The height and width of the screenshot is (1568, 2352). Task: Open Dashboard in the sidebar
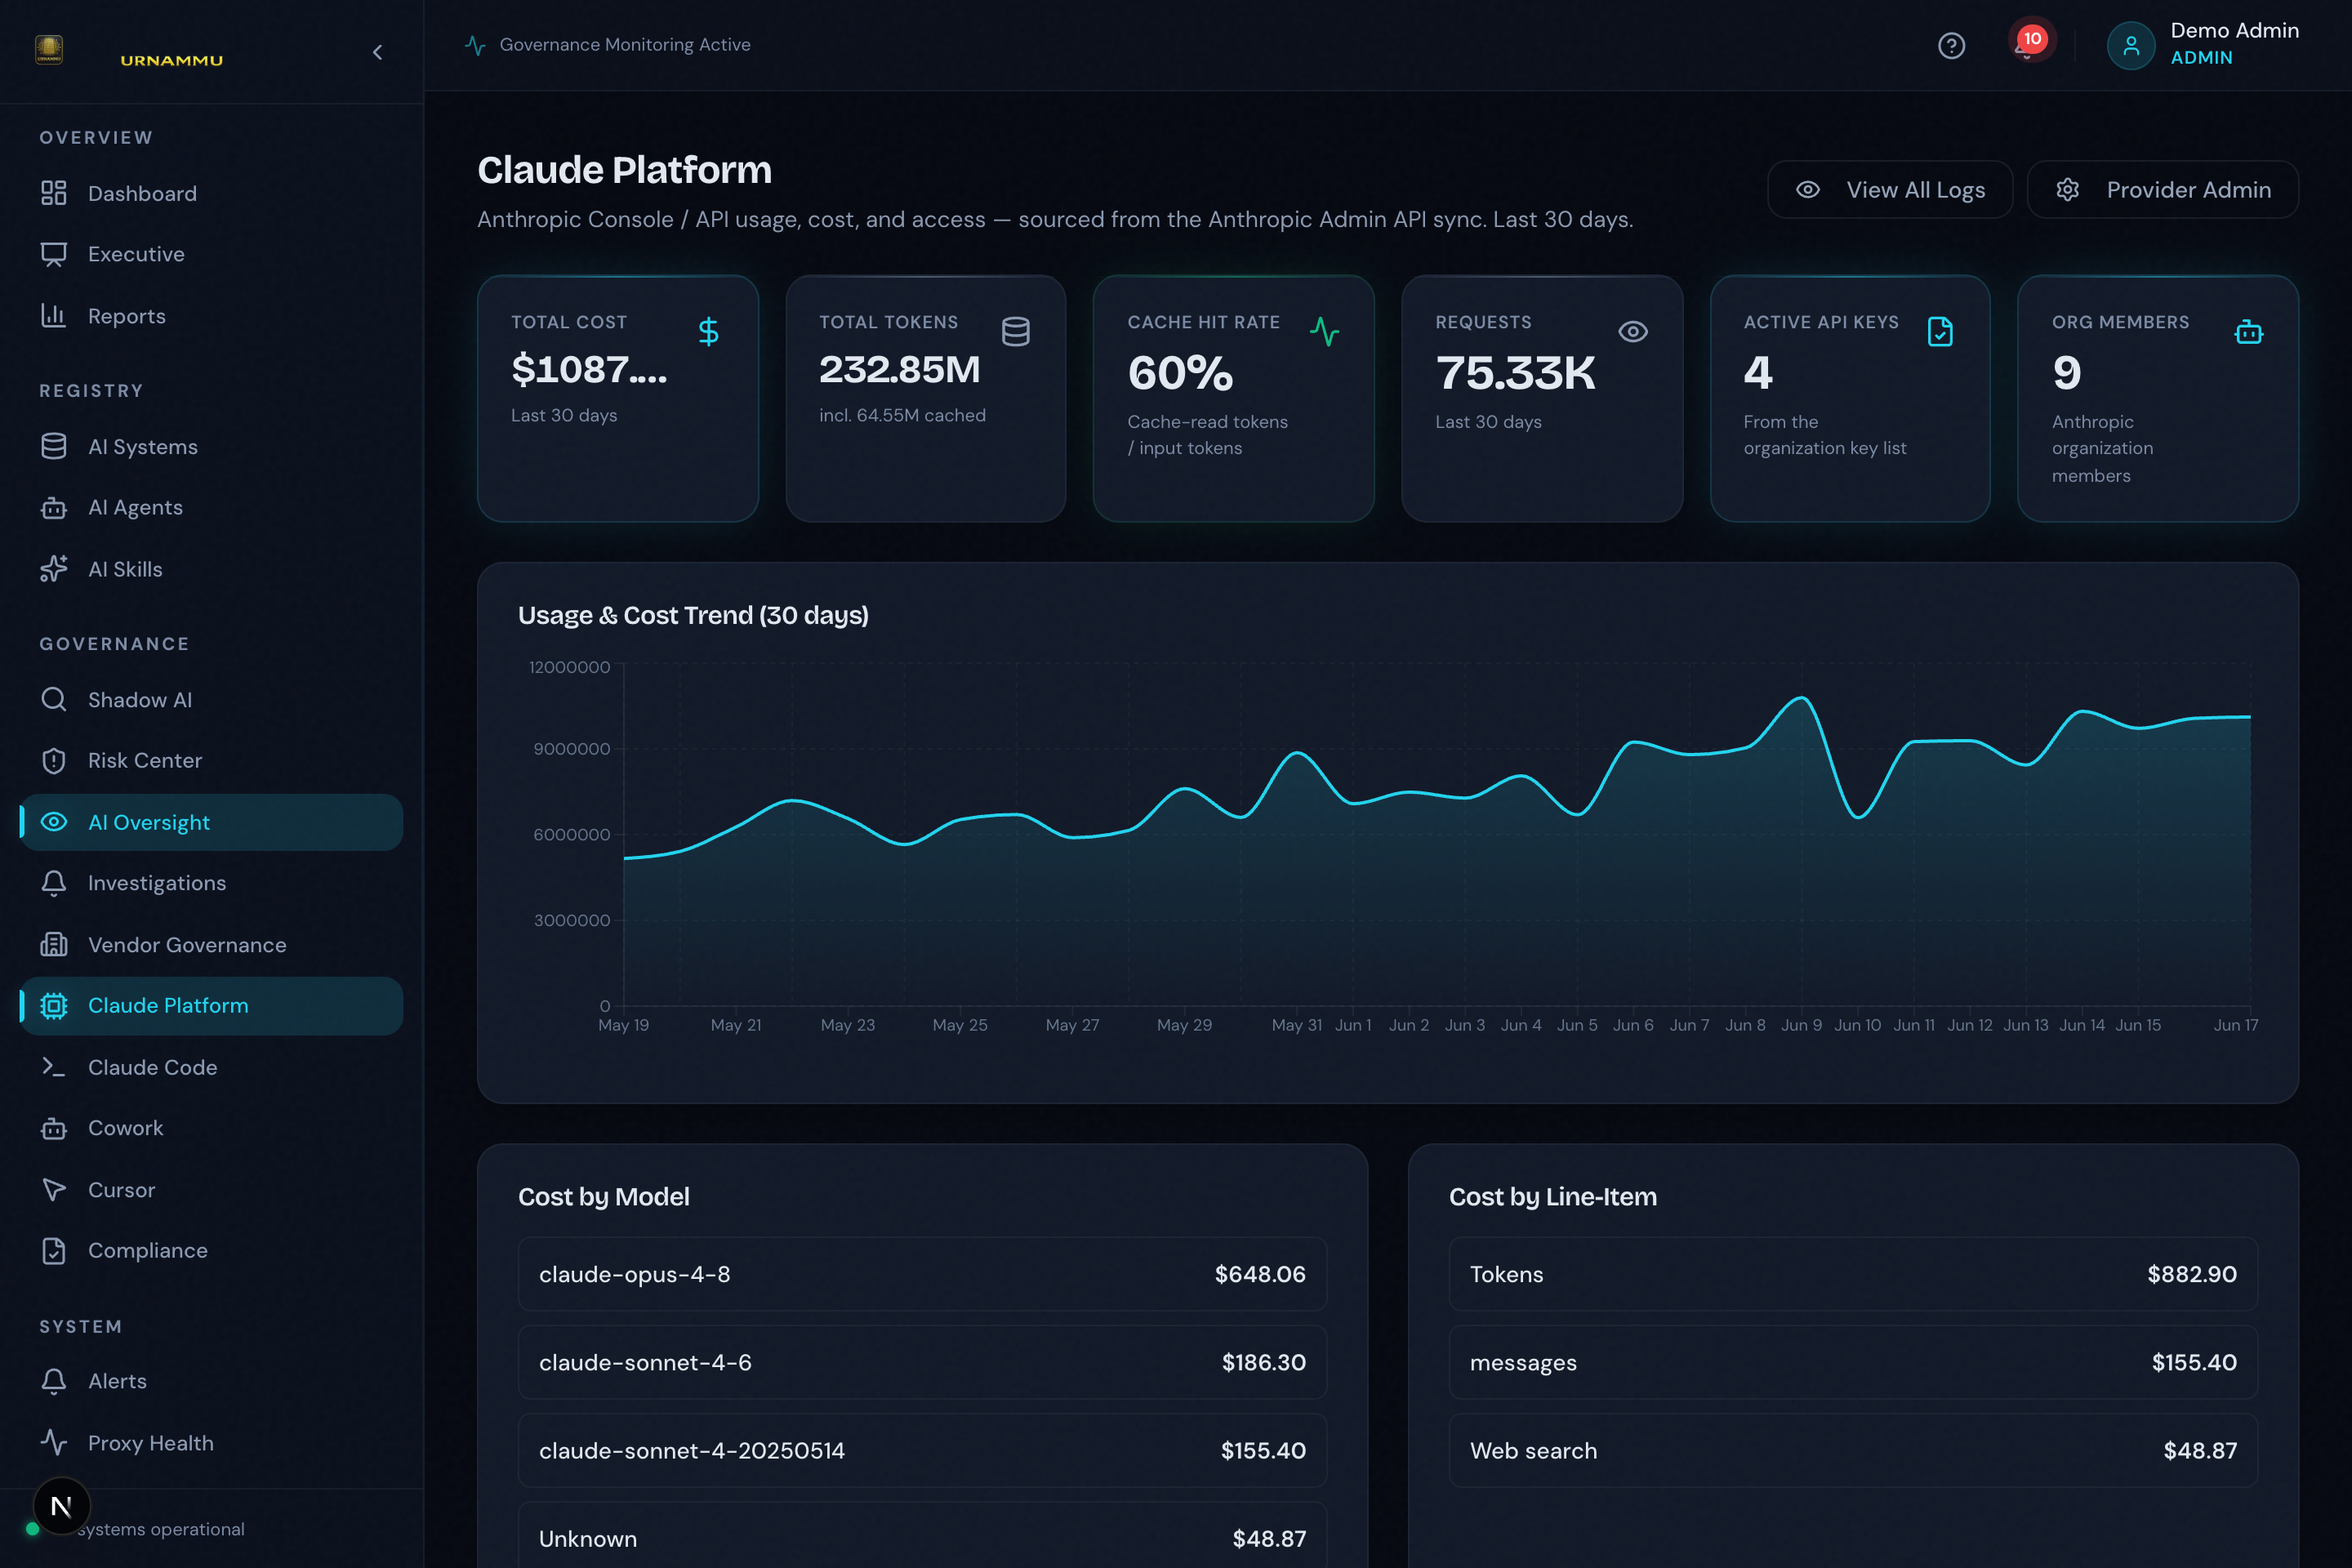[211, 193]
